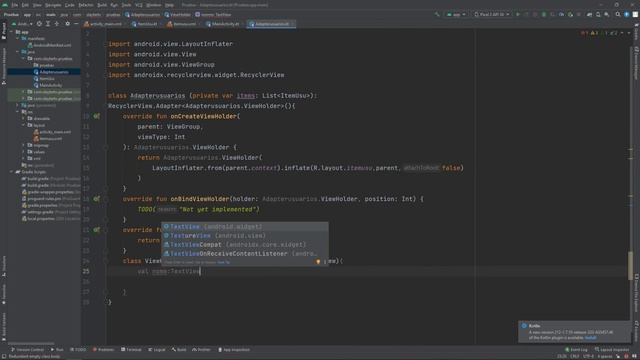This screenshot has height=360, width=640.
Task: Collapse the Gradle Scripts node
Action: pyautogui.click(x=12, y=172)
